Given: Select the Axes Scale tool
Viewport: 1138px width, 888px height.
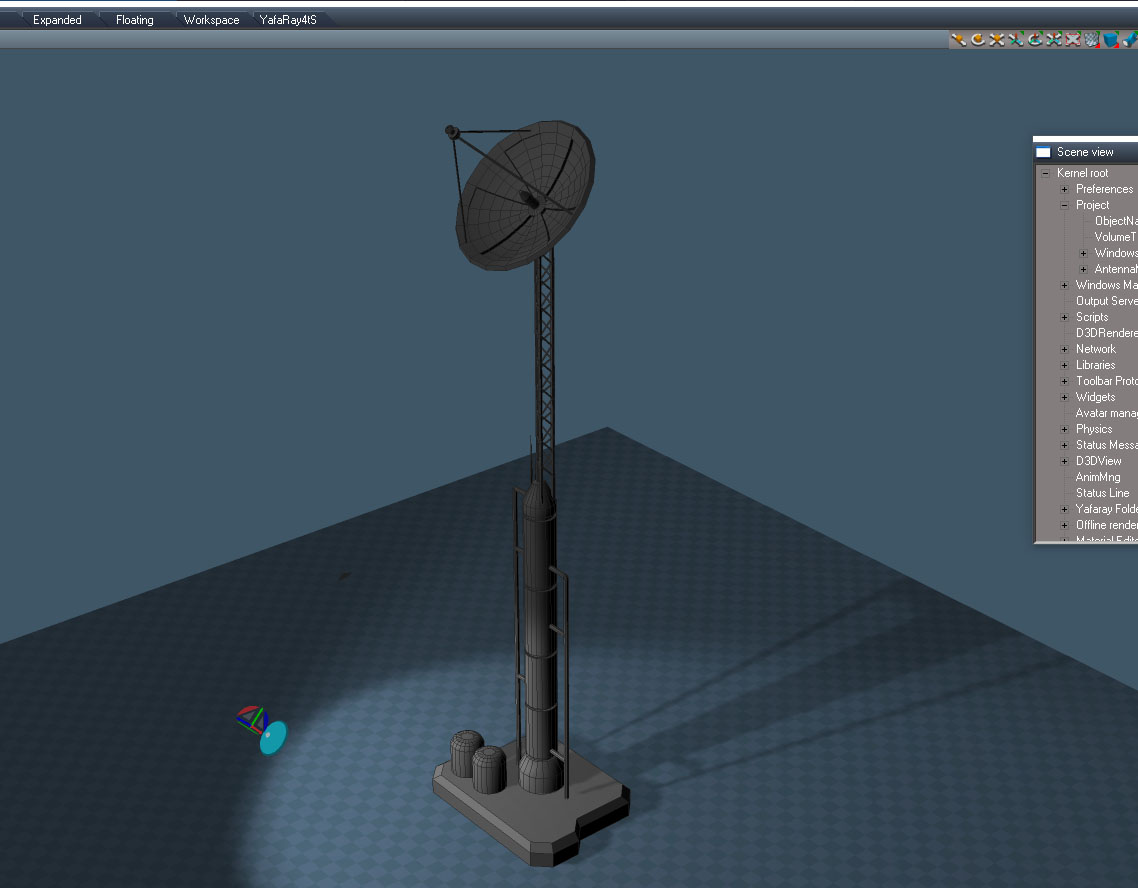Looking at the screenshot, I should click(x=1054, y=40).
